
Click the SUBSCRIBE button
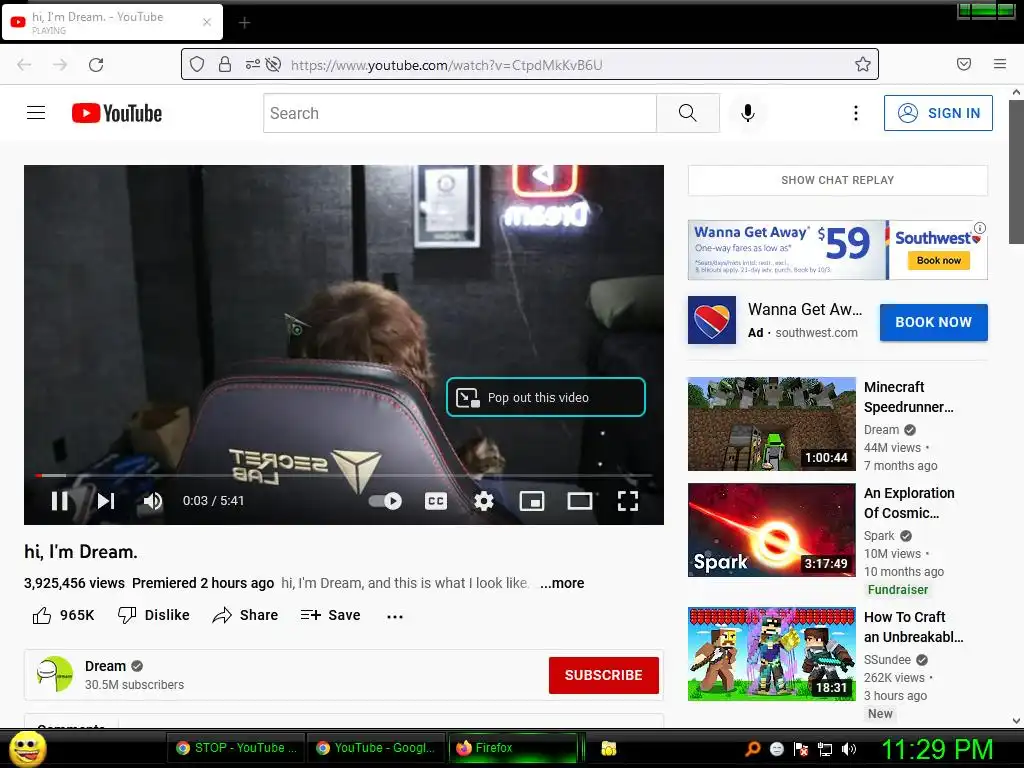[603, 675]
